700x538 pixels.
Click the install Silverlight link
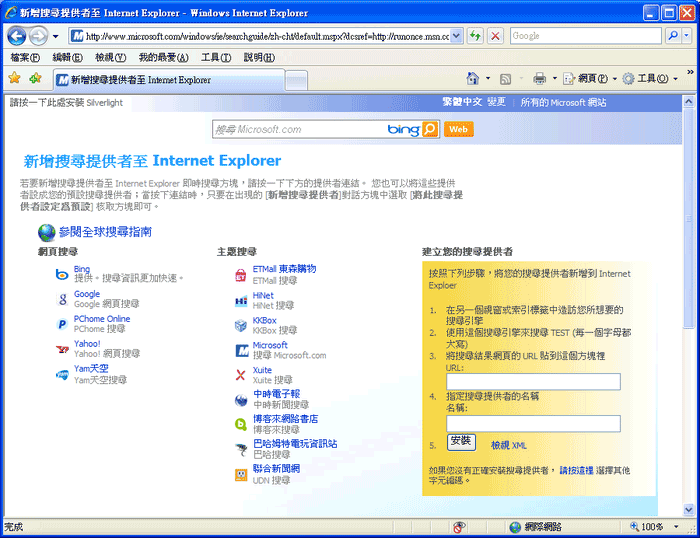66,103
